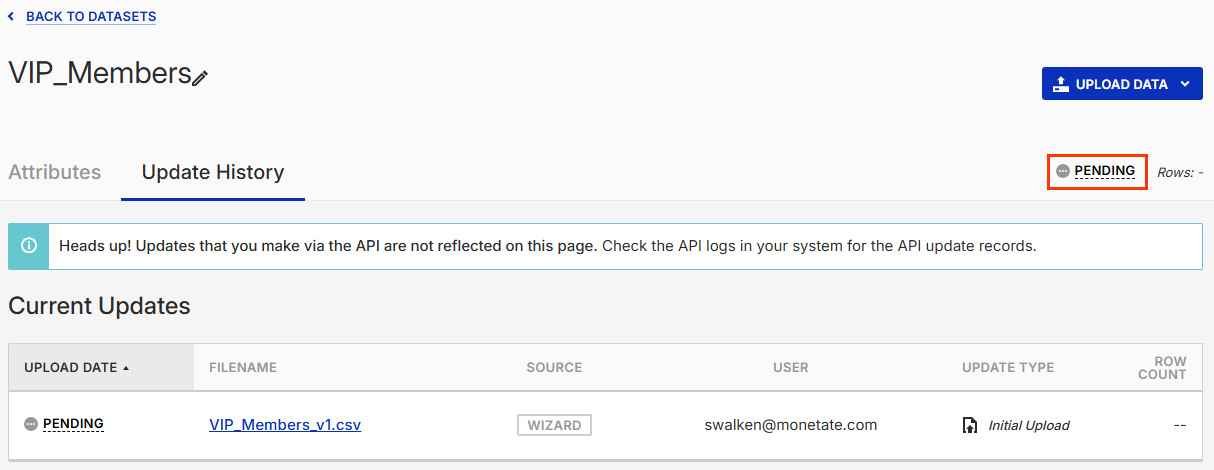1214x470 pixels.
Task: Switch to the Attributes tab
Action: tap(55, 172)
